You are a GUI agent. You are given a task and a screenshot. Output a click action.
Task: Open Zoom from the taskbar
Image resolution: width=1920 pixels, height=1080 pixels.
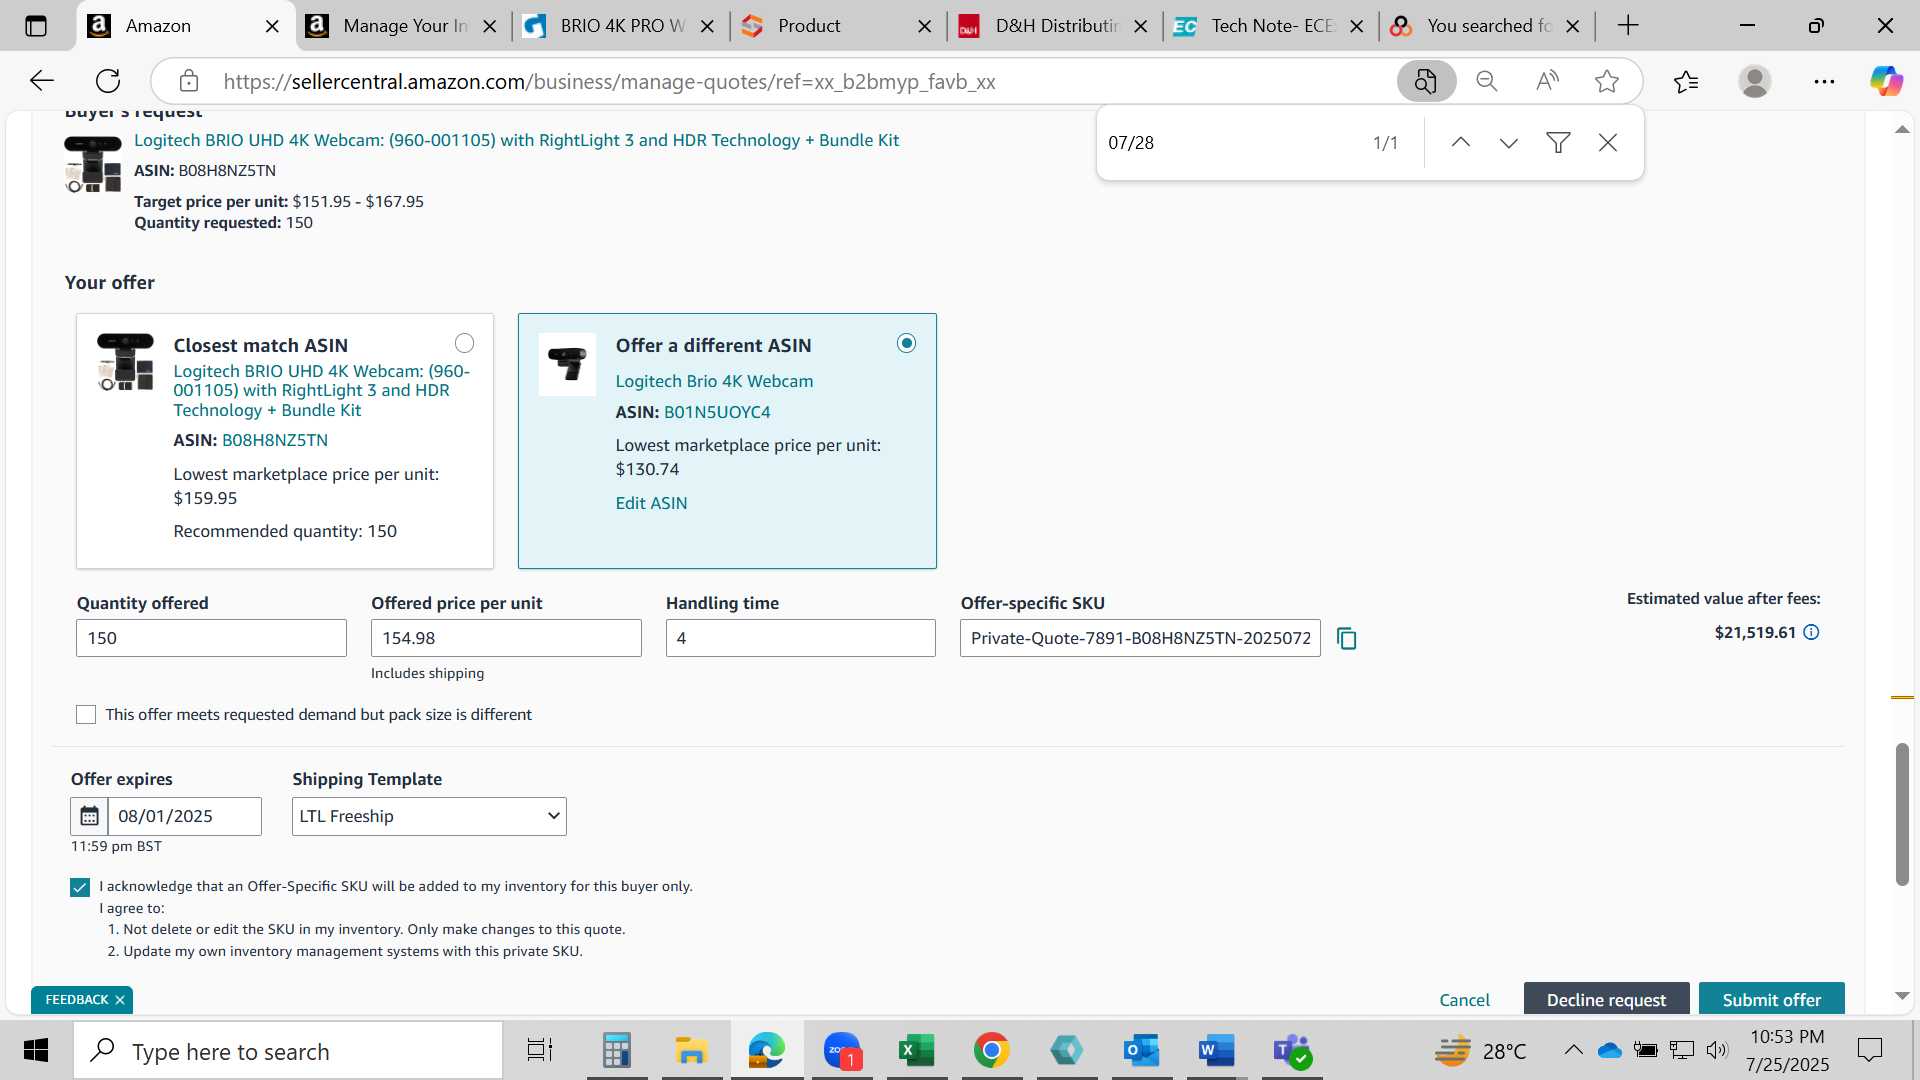coord(842,1050)
